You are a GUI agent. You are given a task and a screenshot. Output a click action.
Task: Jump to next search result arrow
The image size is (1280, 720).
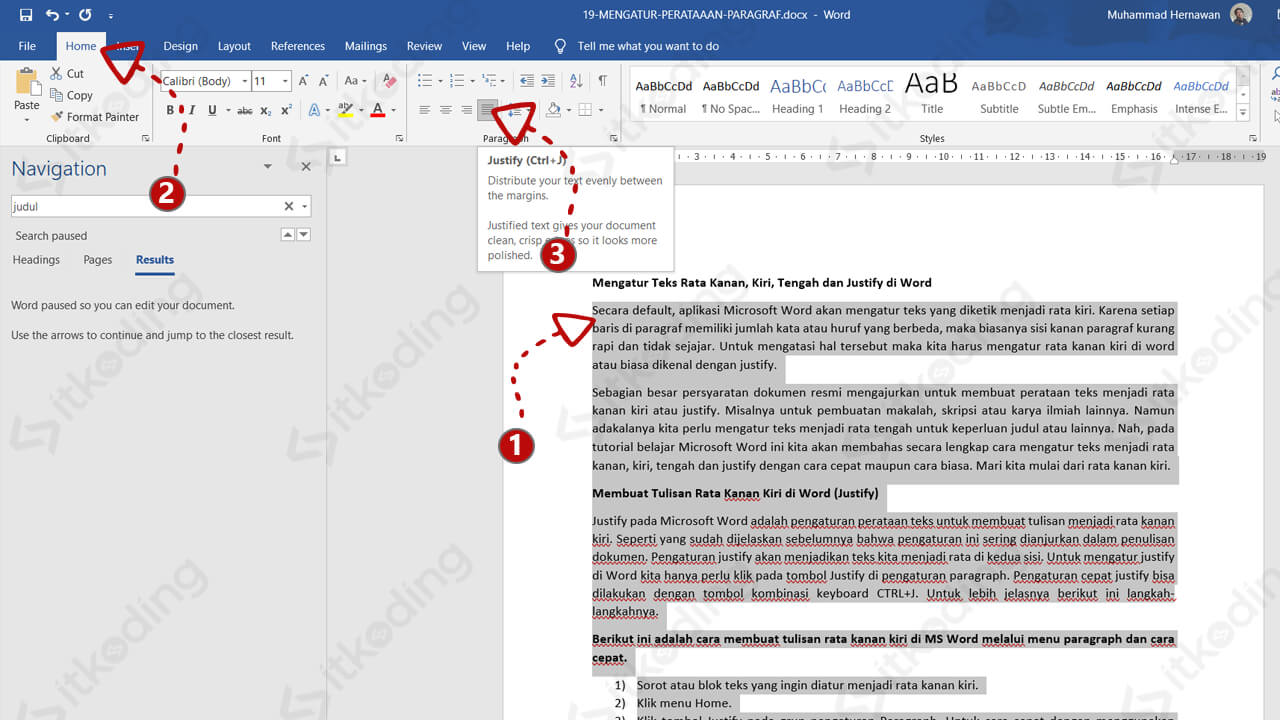click(304, 235)
